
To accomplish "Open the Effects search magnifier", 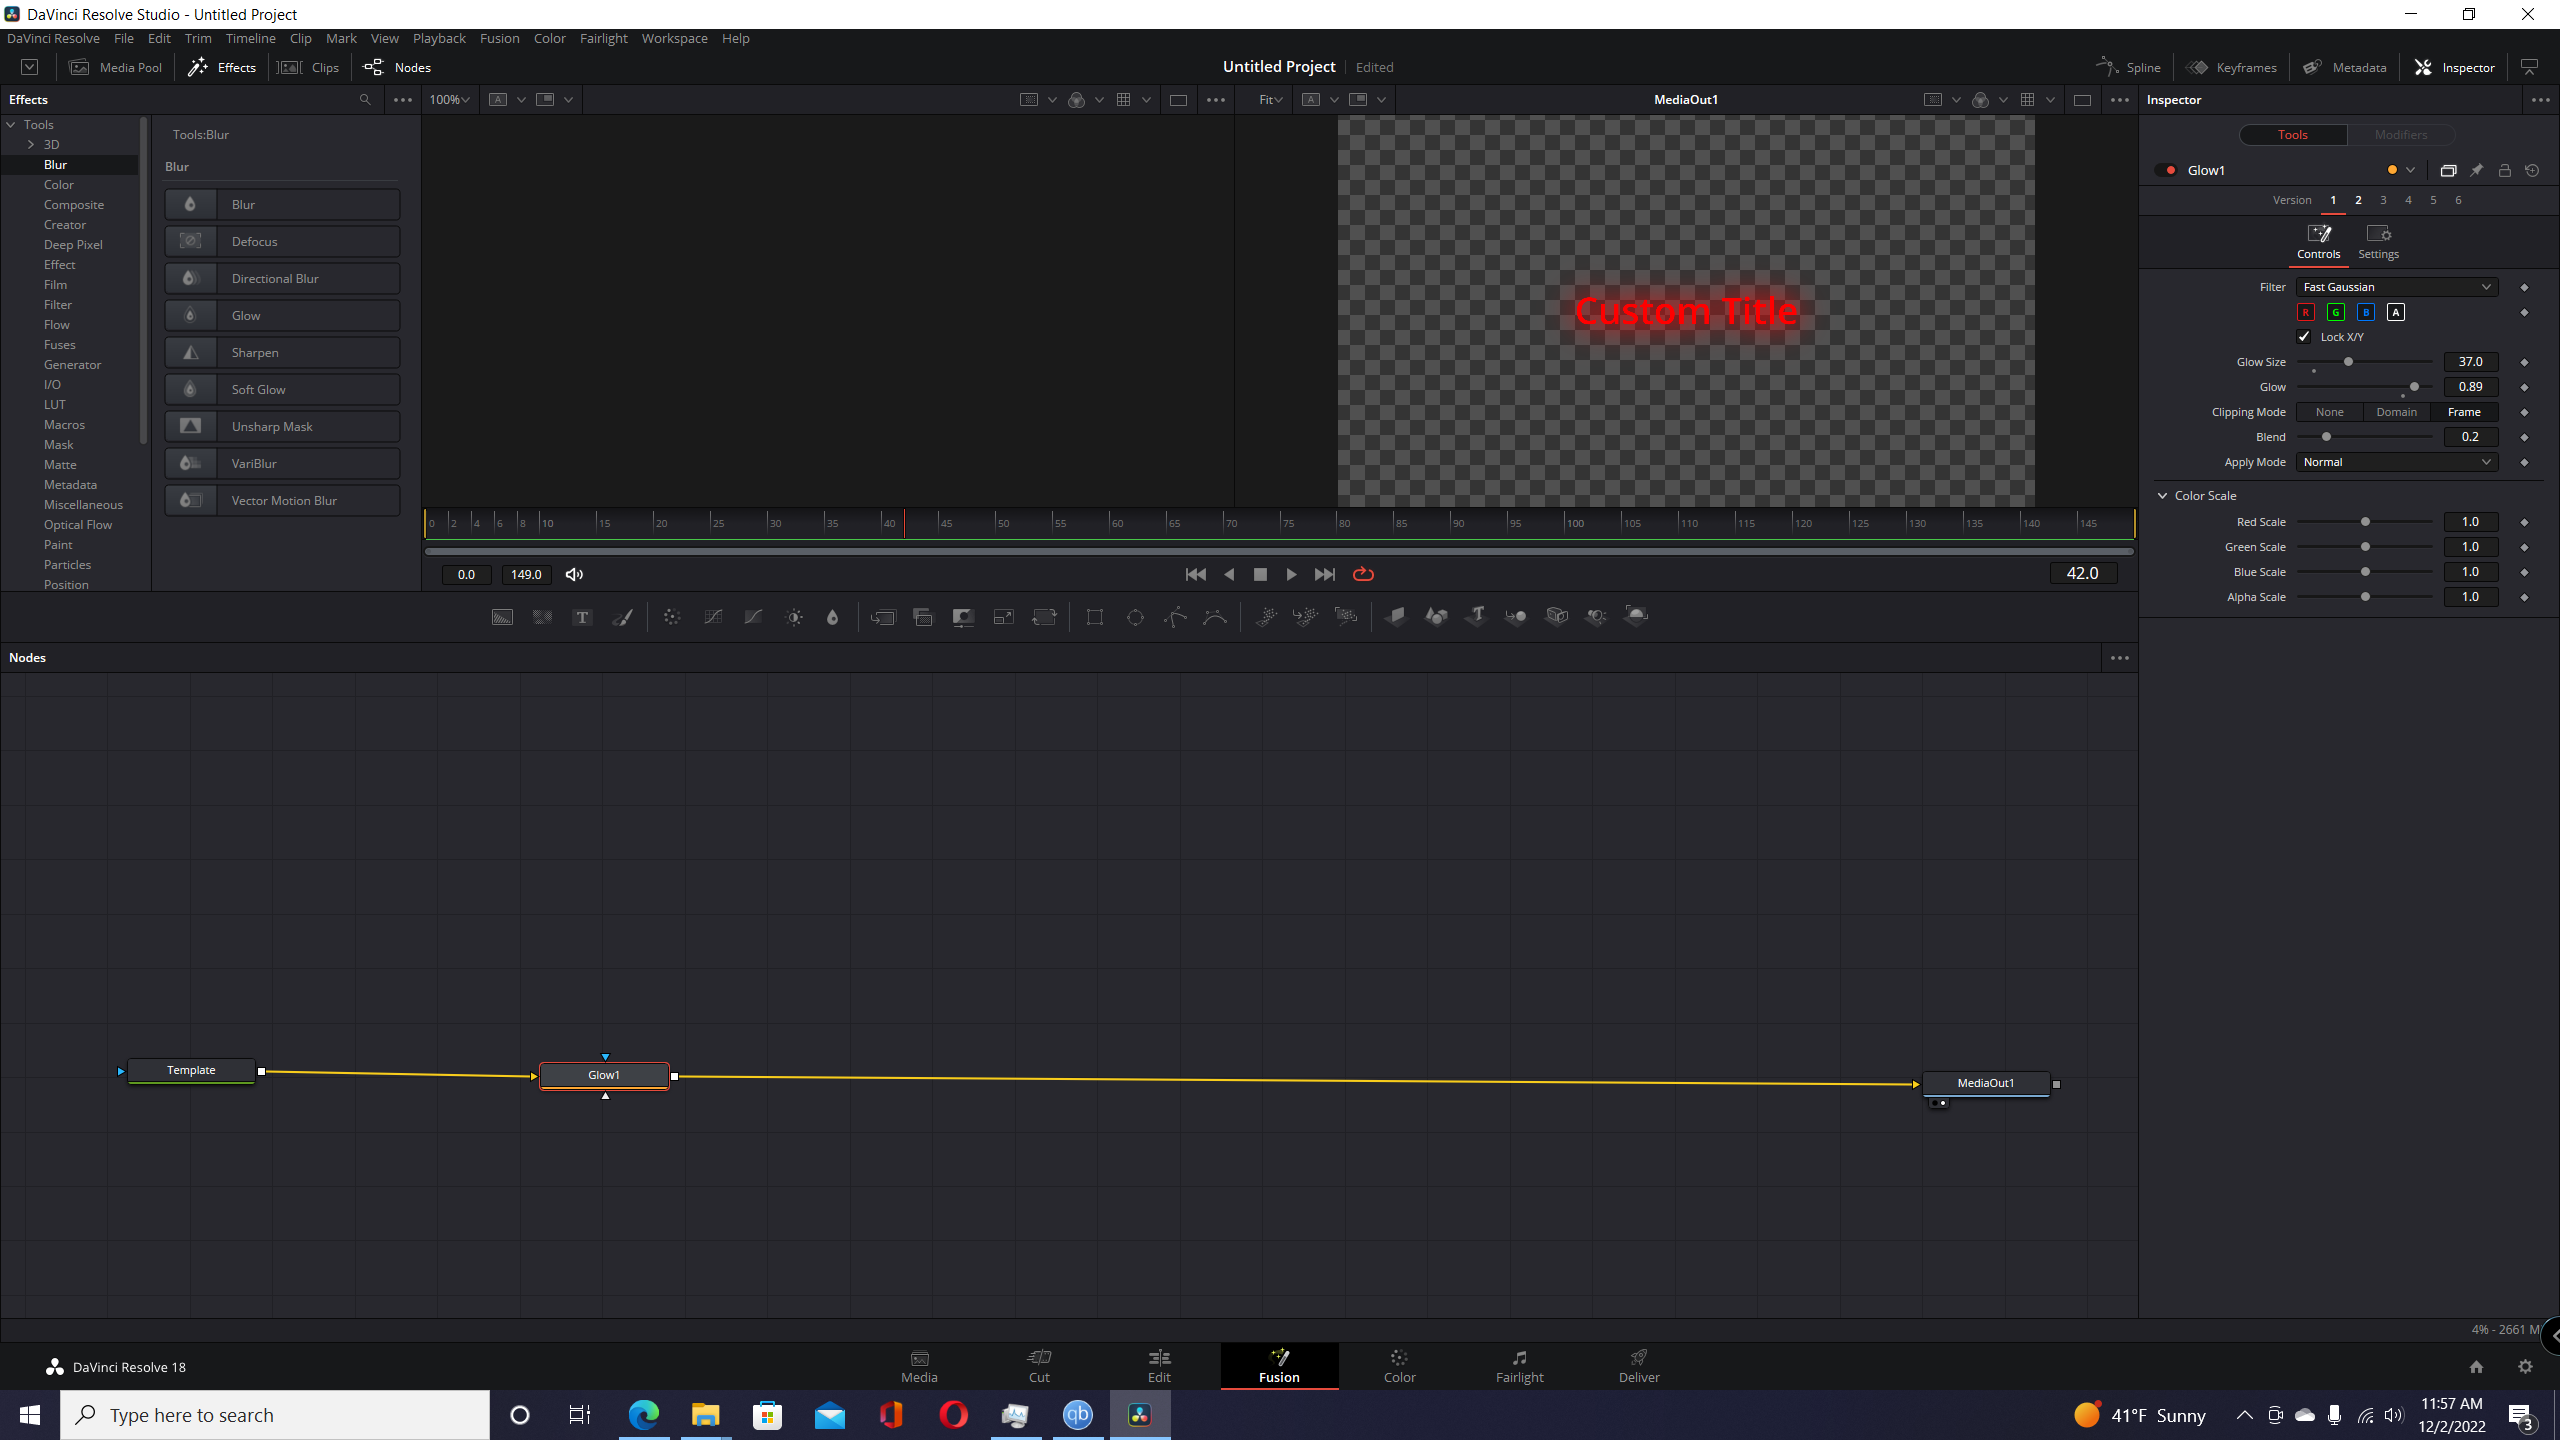I will (365, 99).
